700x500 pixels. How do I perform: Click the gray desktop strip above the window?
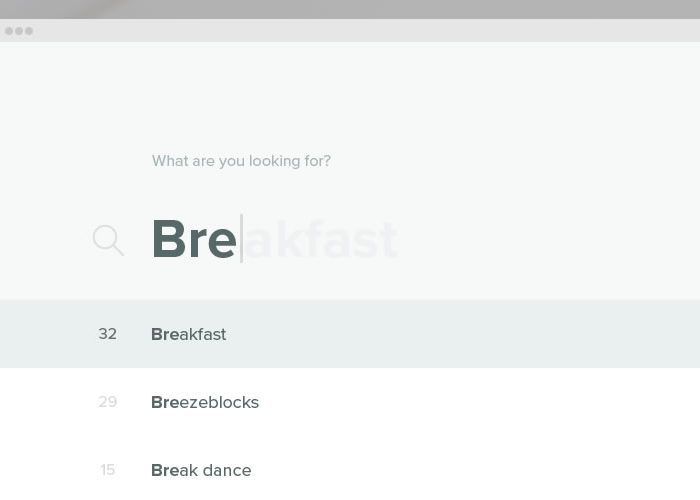(350, 9)
